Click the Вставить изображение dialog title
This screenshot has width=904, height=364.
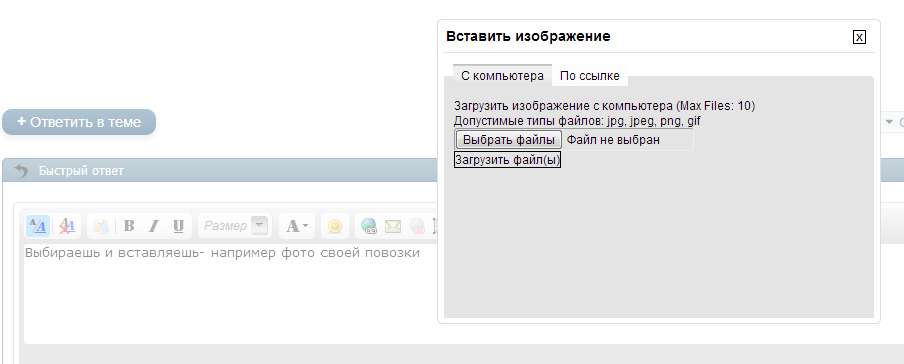(528, 36)
